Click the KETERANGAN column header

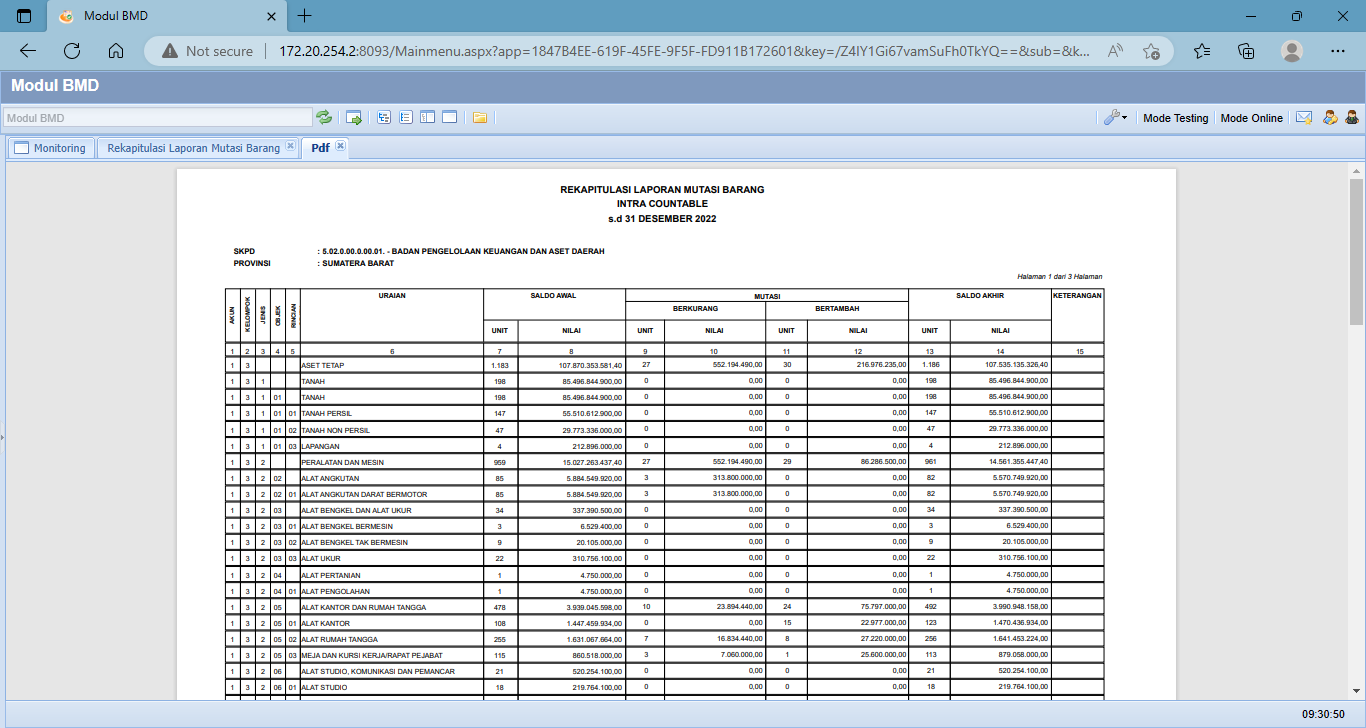click(x=1077, y=296)
